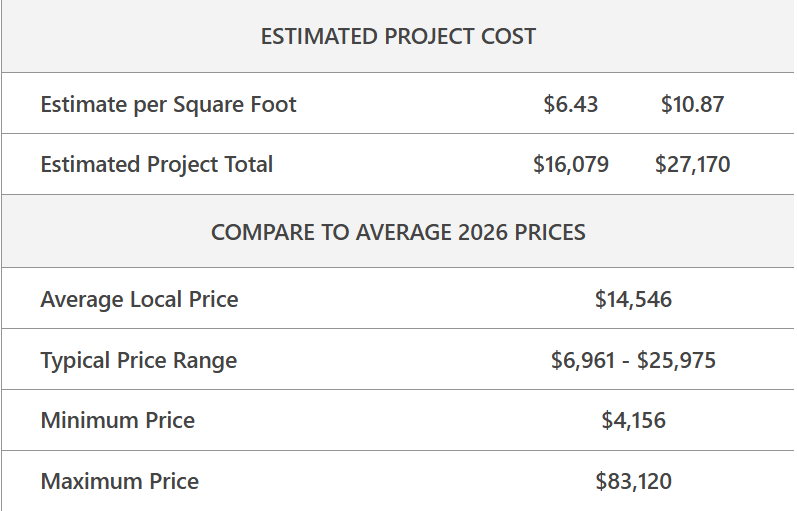Click the $14,546 average price value
The image size is (797, 511).
point(633,299)
